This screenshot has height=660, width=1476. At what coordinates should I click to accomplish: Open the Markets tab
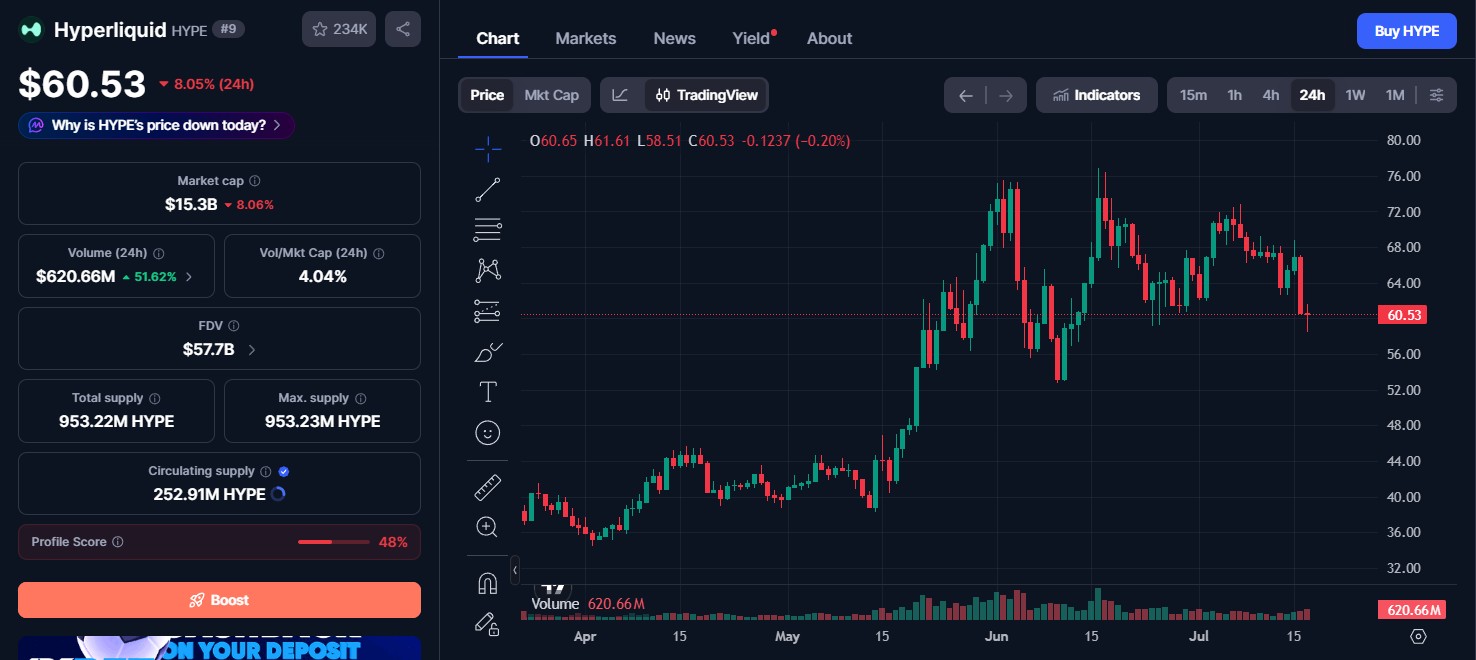tap(586, 39)
